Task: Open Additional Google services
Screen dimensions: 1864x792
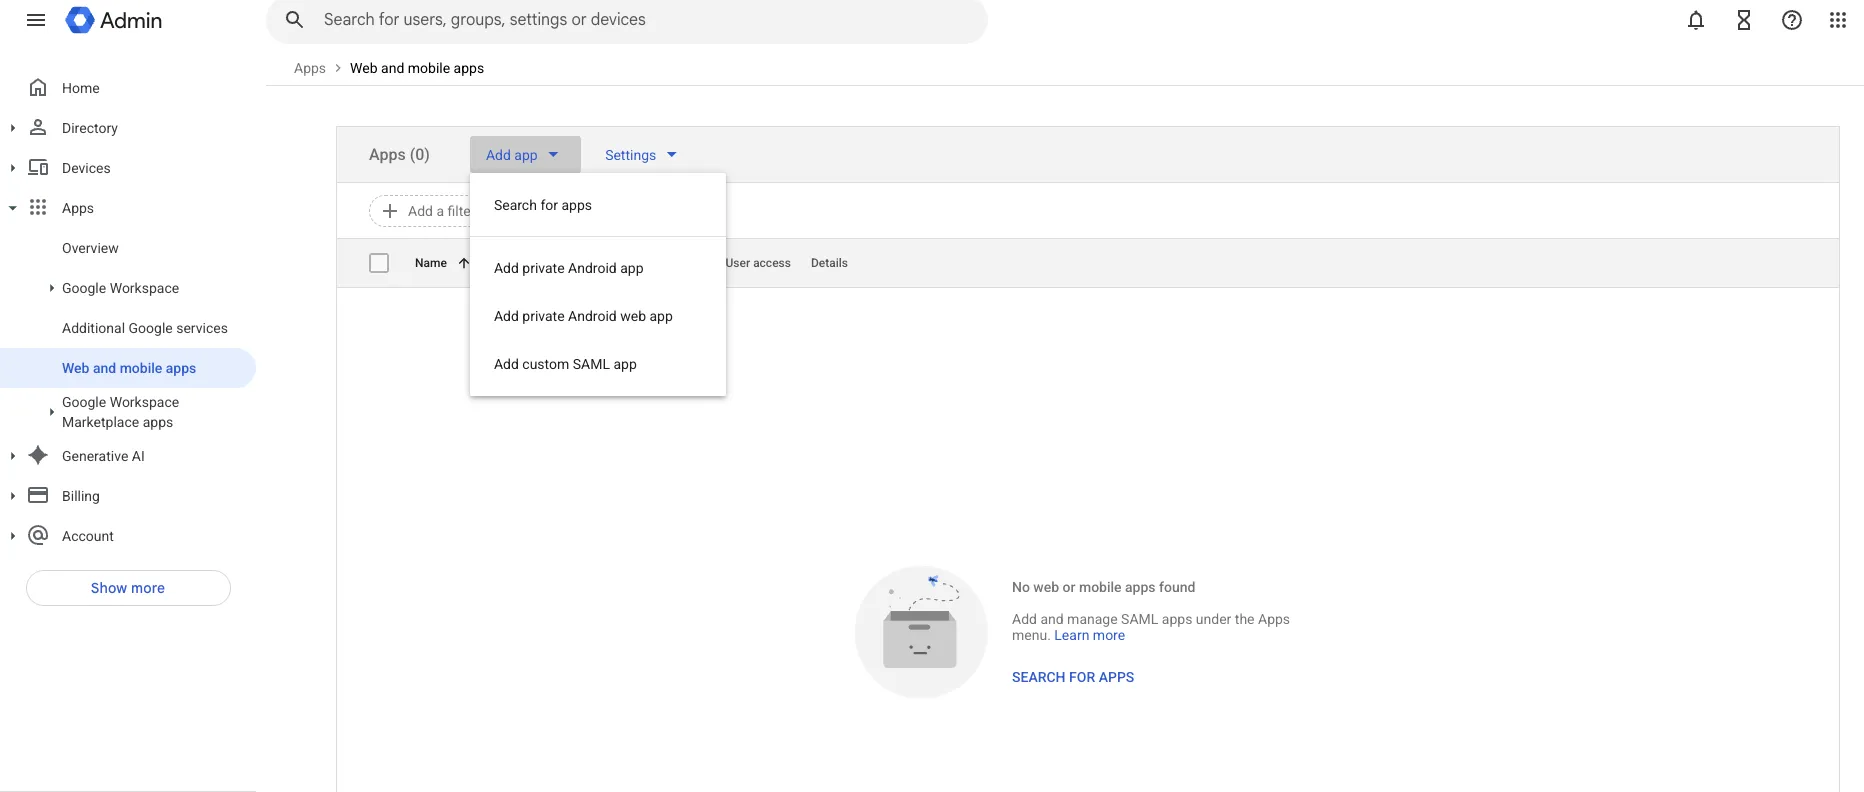Action: pyautogui.click(x=145, y=328)
